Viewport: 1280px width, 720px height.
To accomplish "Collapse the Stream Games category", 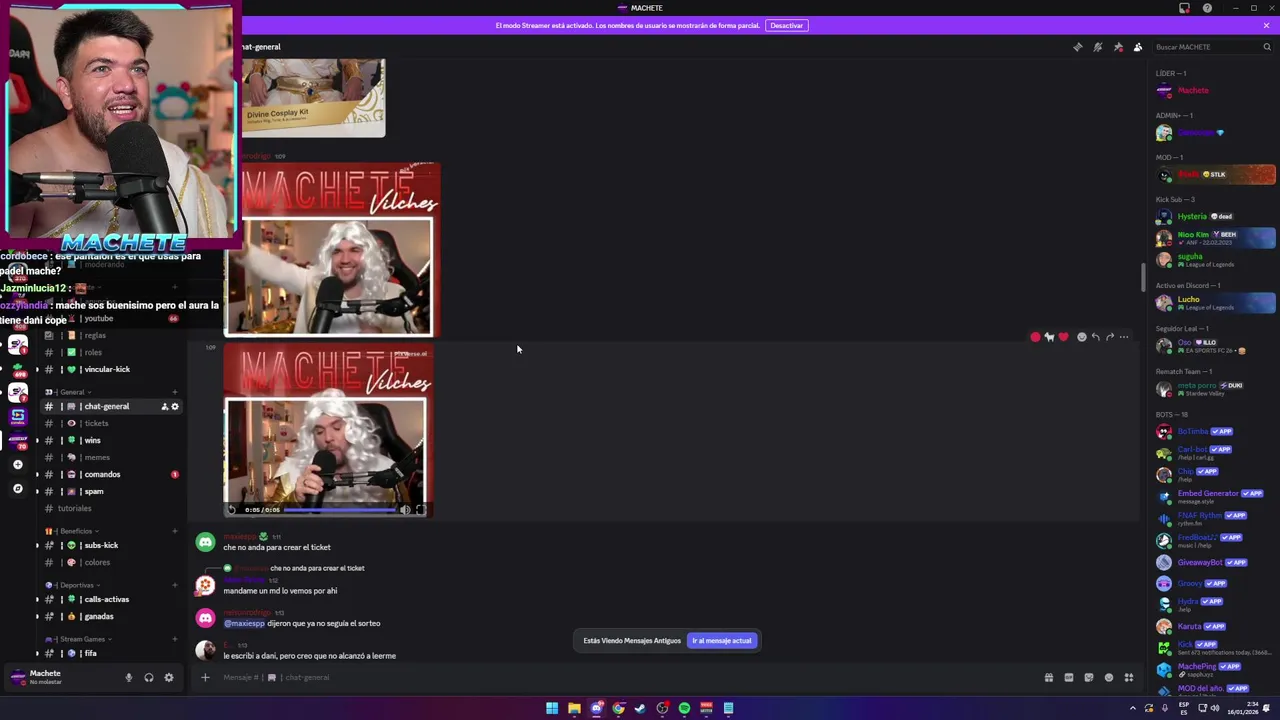I will (x=78, y=639).
